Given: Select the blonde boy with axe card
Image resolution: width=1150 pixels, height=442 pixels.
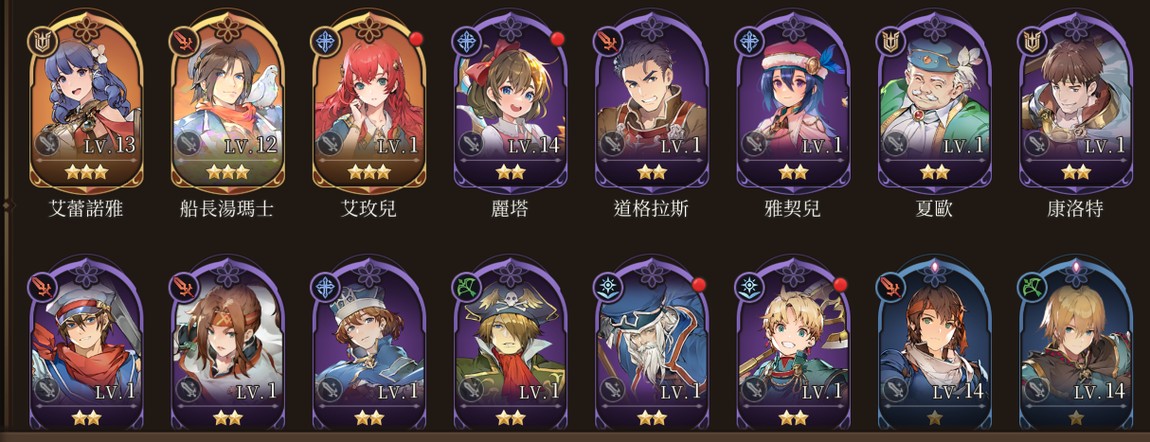Looking at the screenshot, I should (794, 343).
